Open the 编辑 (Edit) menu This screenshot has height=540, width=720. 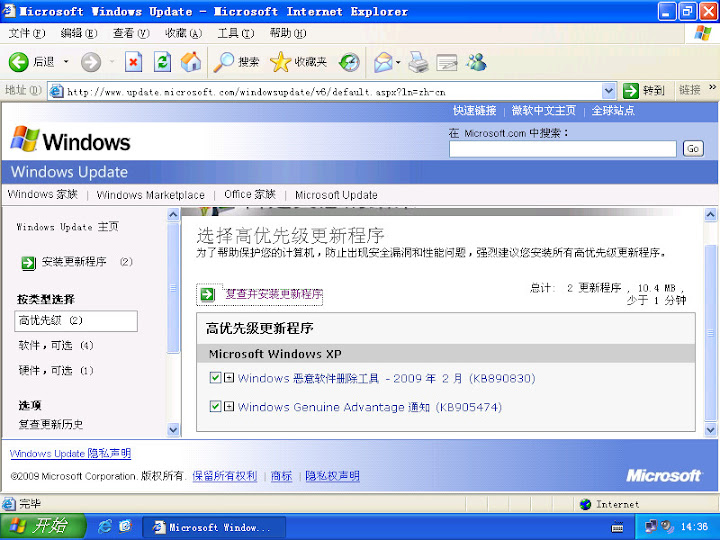(79, 33)
